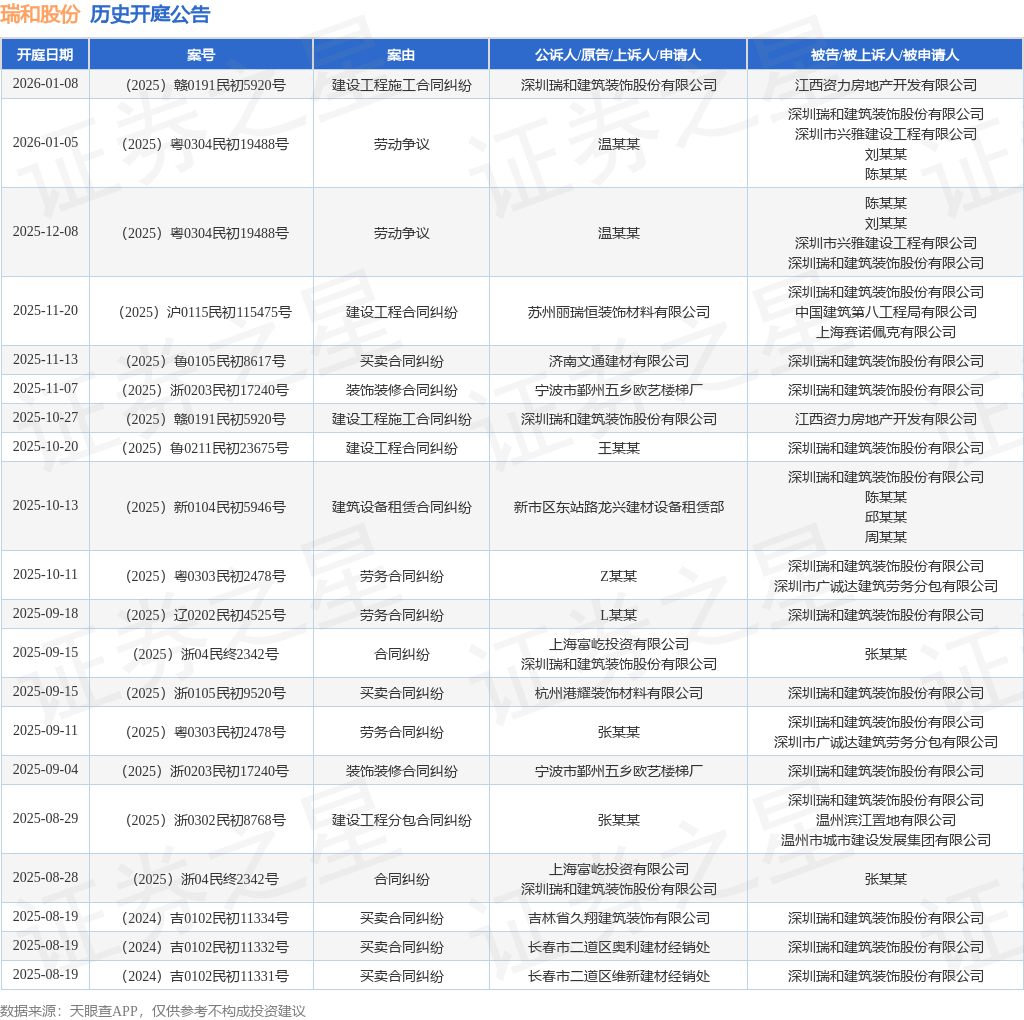Select the date cell 2025-12-08
This screenshot has height=1020, width=1024.
(45, 232)
